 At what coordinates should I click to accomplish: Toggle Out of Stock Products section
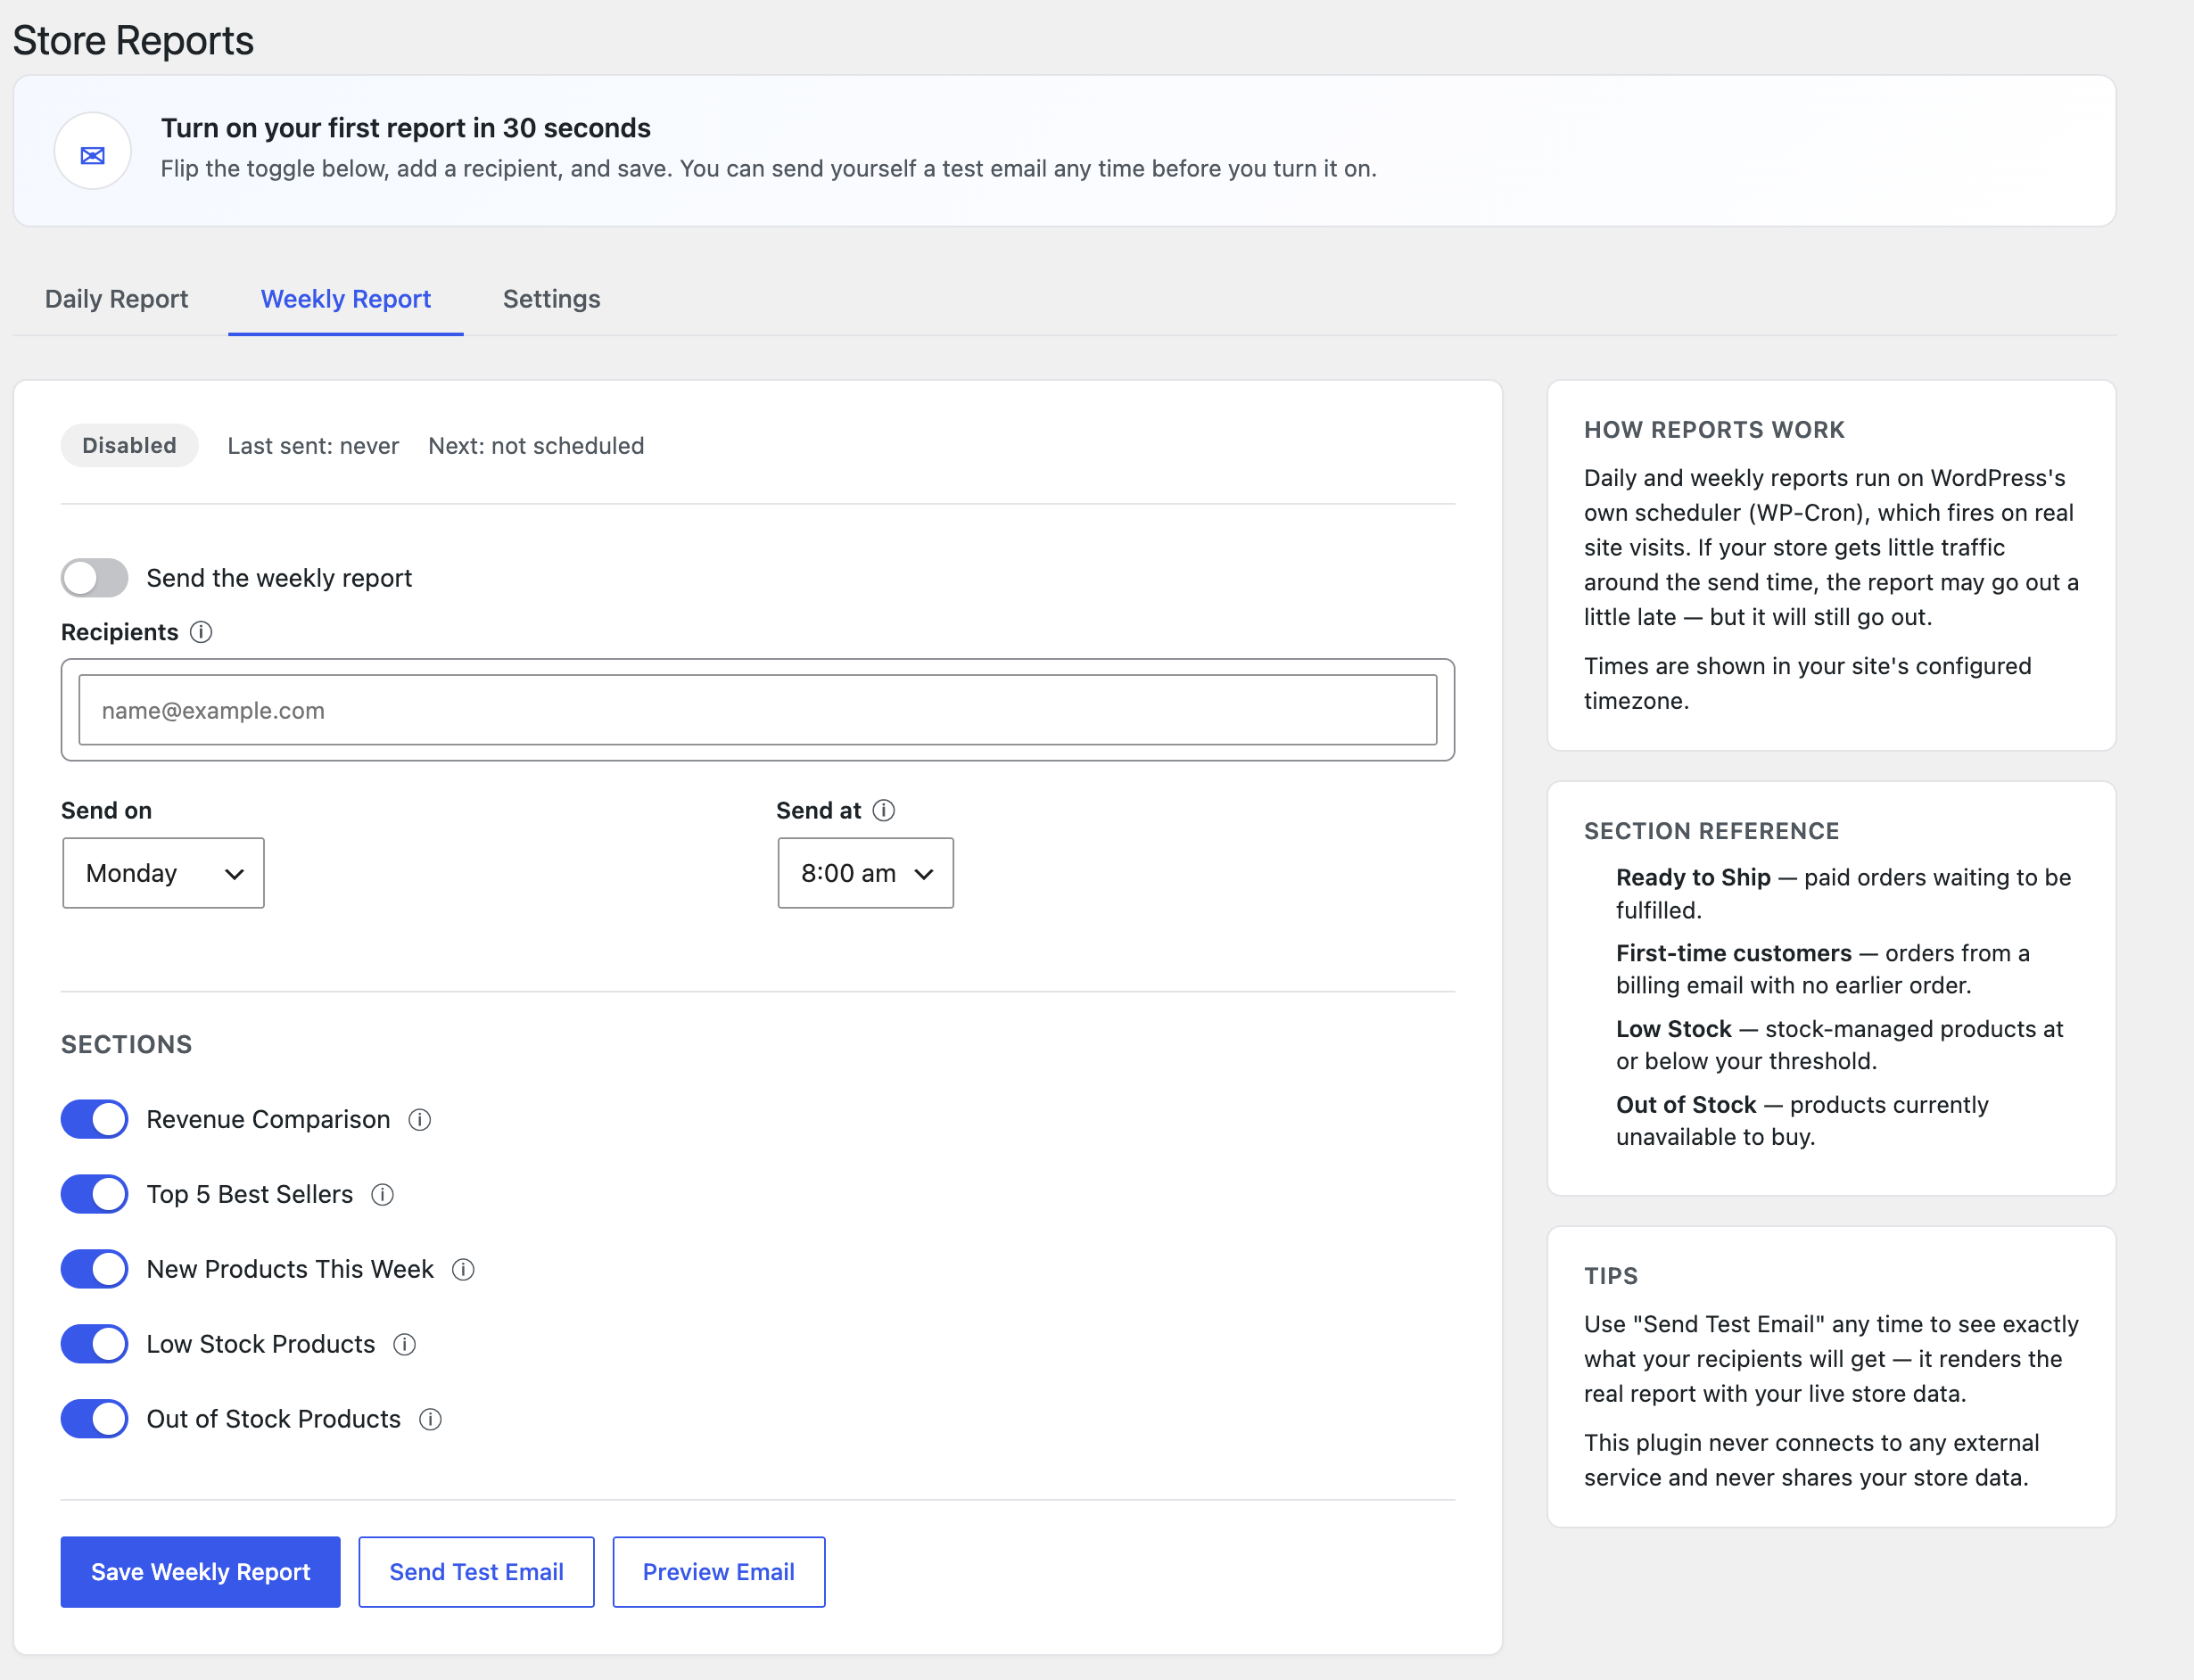click(95, 1419)
